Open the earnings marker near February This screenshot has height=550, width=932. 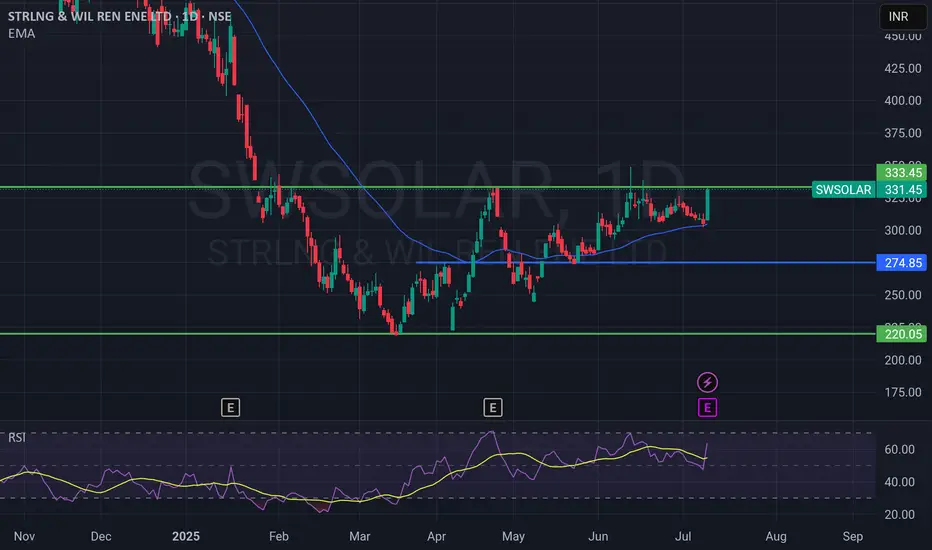pyautogui.click(x=231, y=408)
